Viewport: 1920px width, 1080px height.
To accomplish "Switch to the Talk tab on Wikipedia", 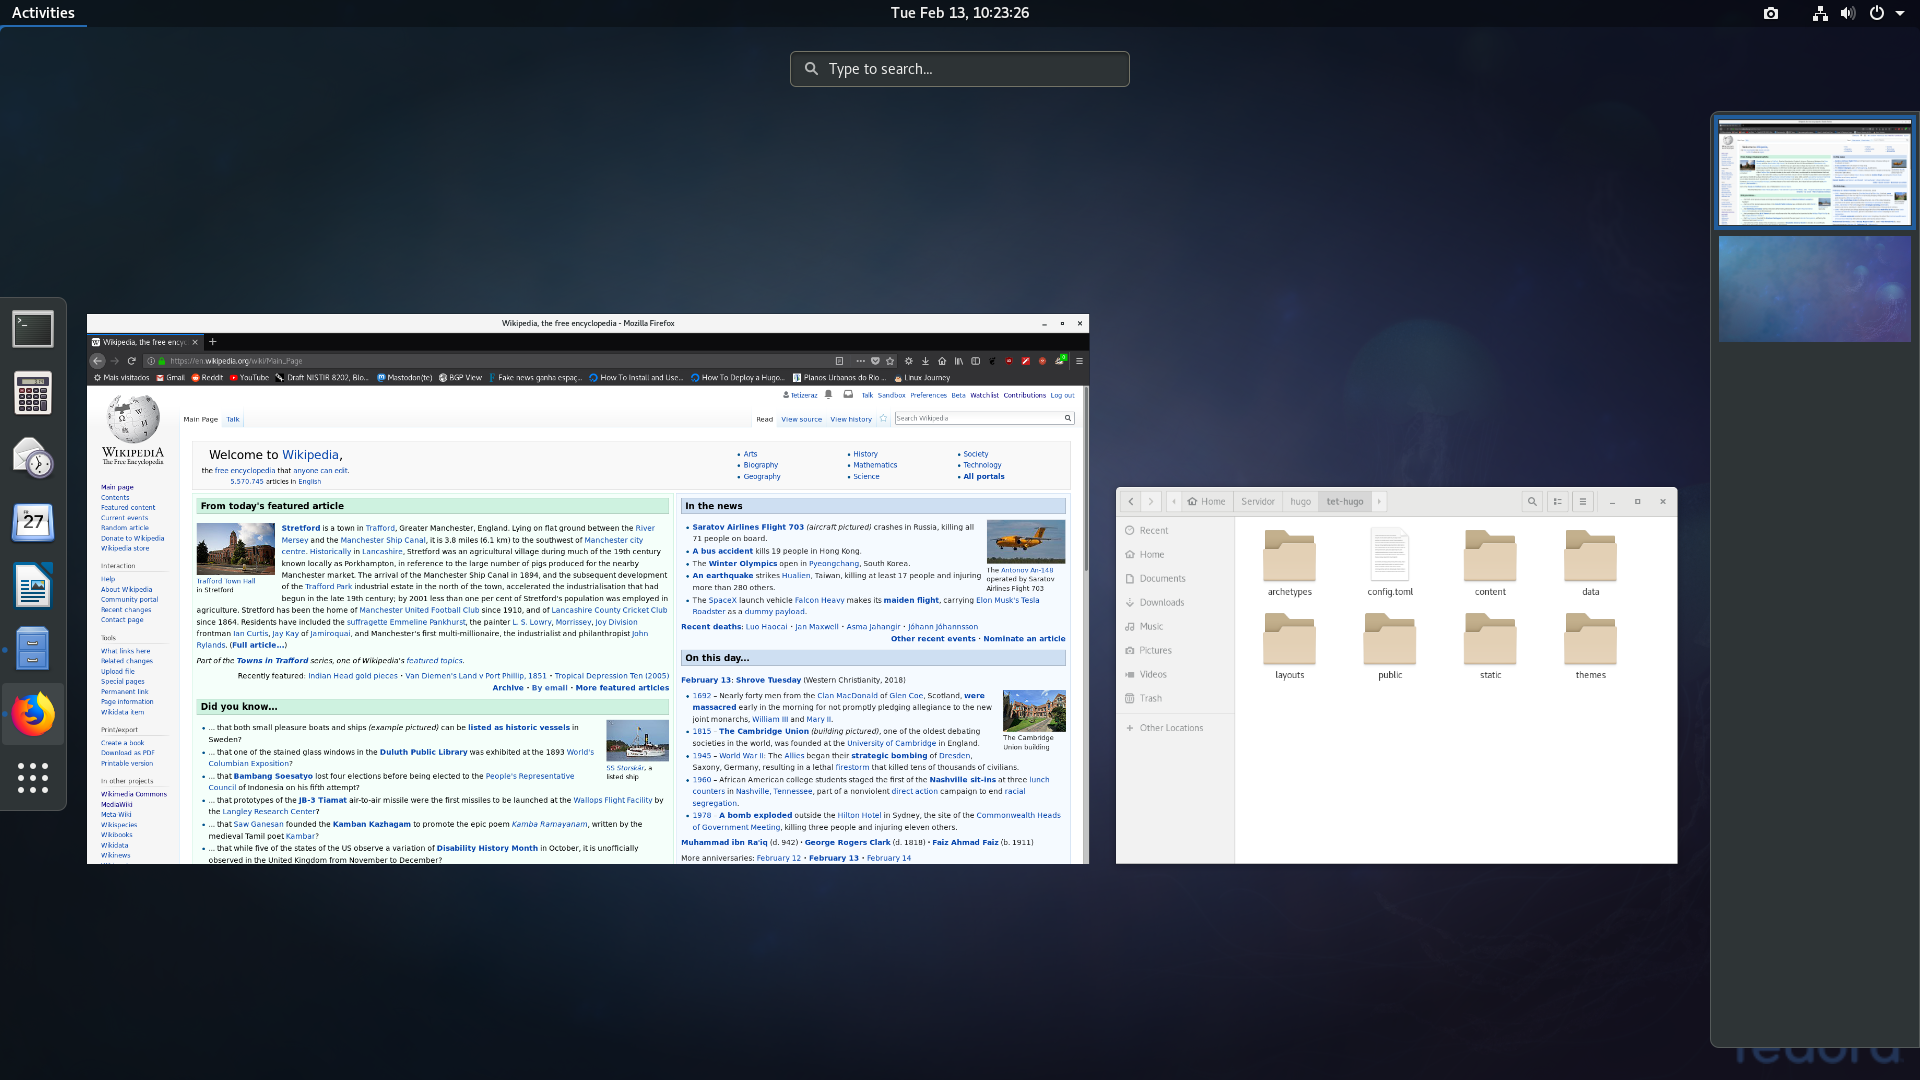I will coord(233,419).
